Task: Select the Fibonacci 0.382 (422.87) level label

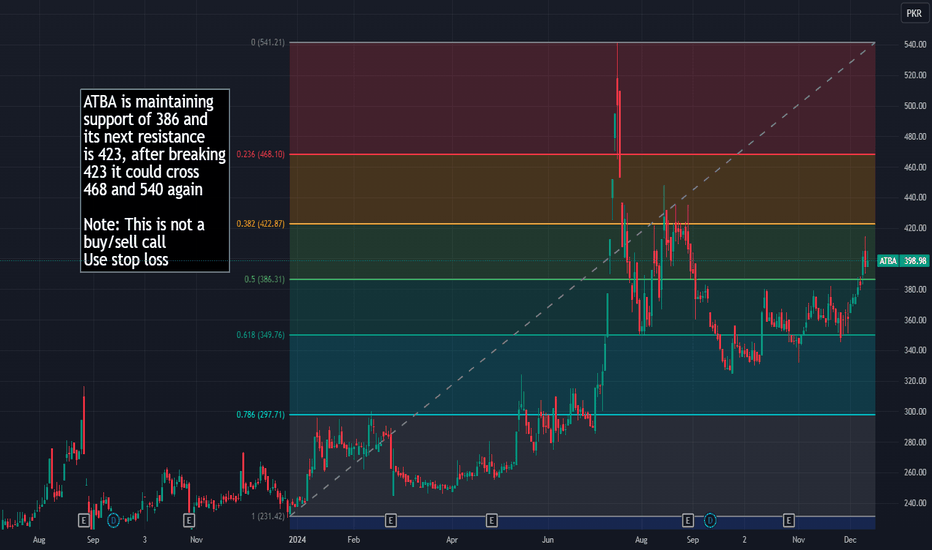Action: pos(260,224)
